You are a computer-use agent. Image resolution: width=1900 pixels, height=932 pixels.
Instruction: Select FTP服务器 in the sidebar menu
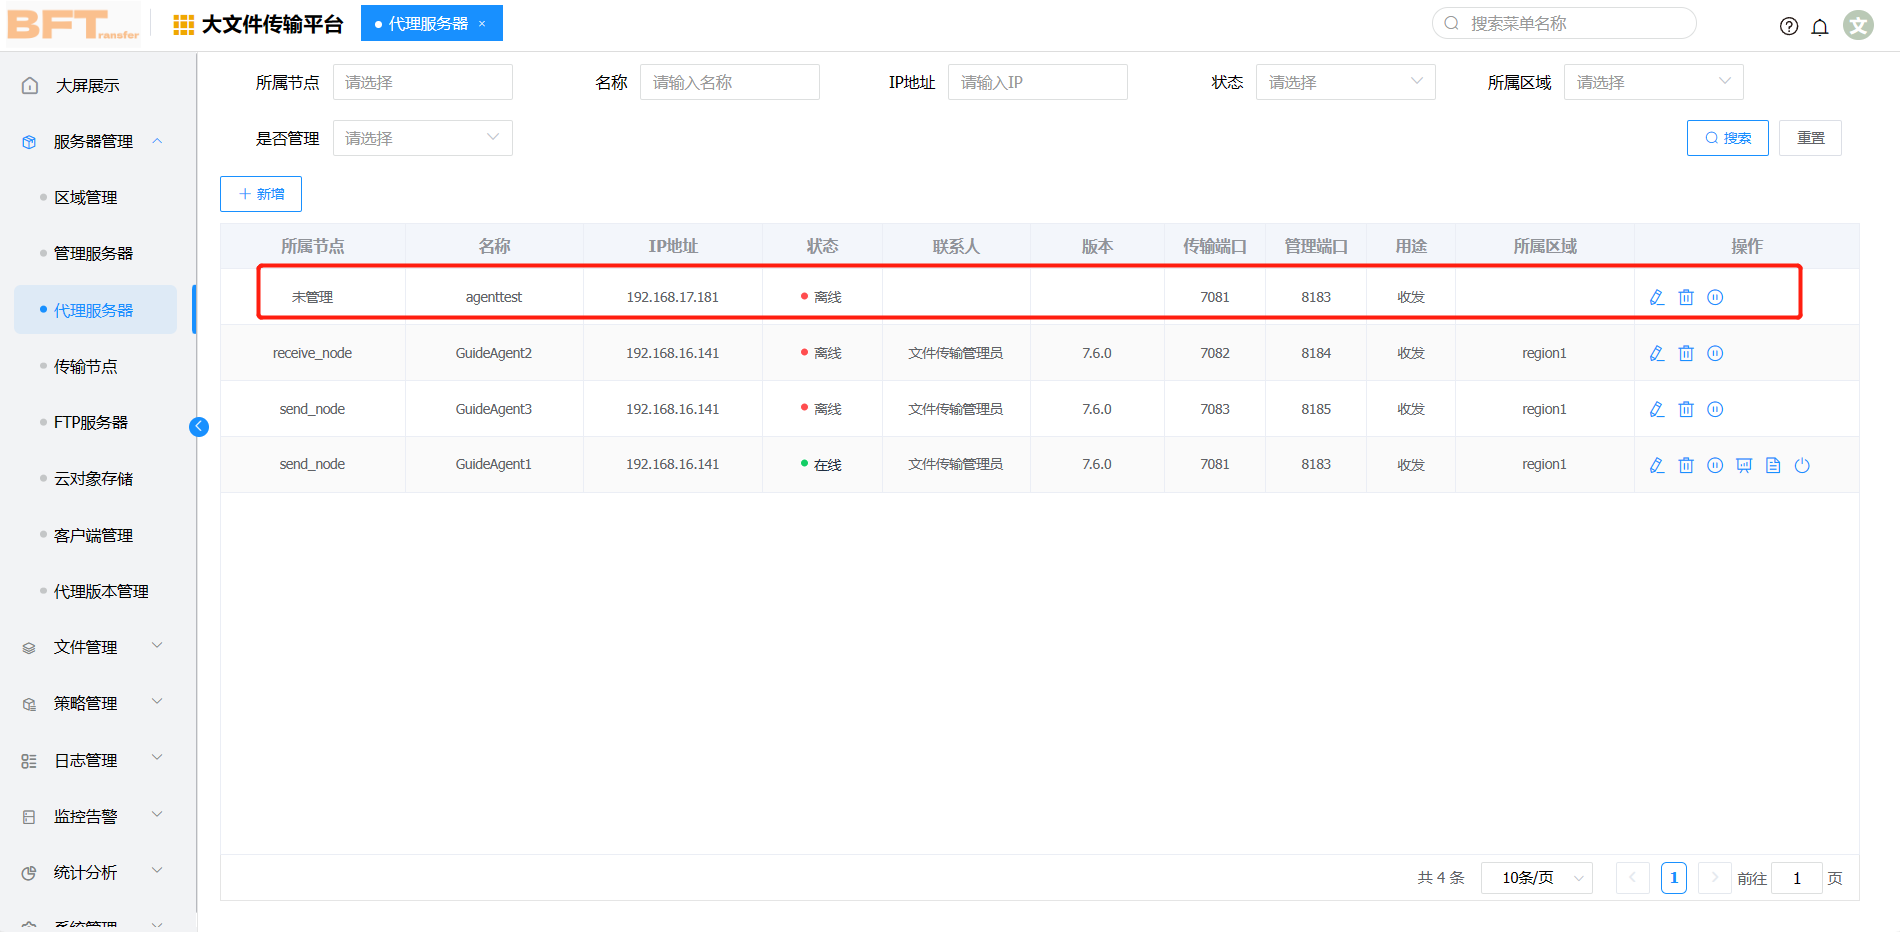[91, 422]
